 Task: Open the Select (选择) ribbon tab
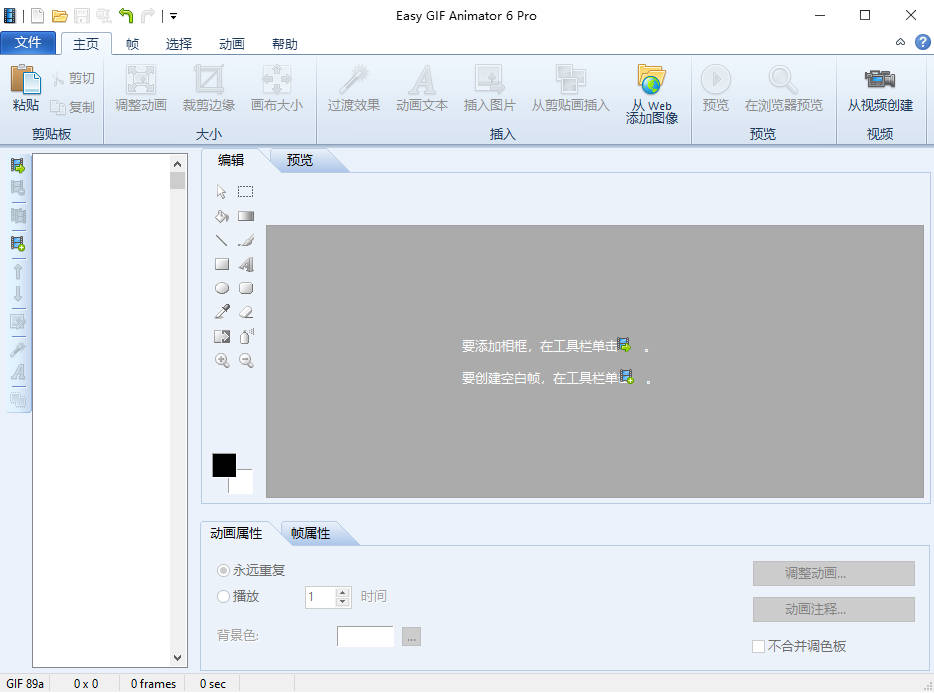pos(179,44)
